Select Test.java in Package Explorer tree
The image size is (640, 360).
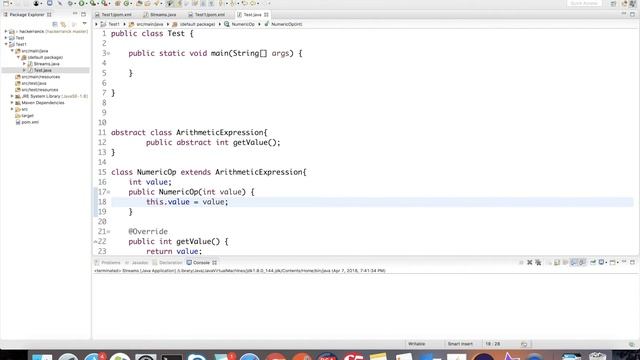tap(42, 70)
